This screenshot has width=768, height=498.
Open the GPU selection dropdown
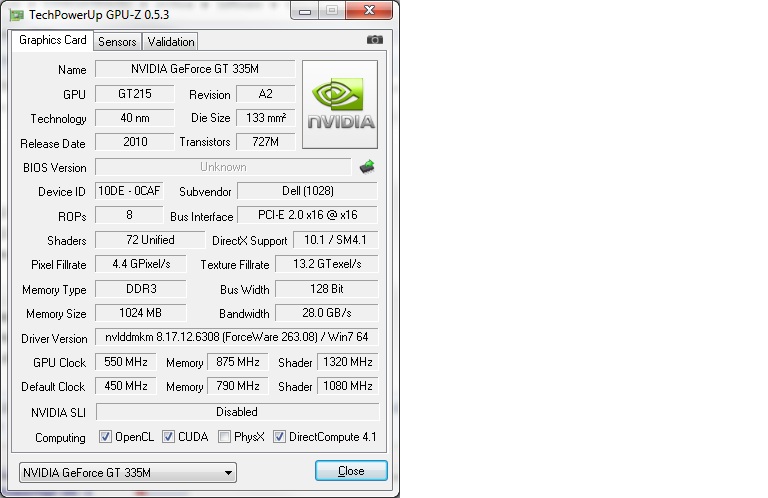coord(128,473)
